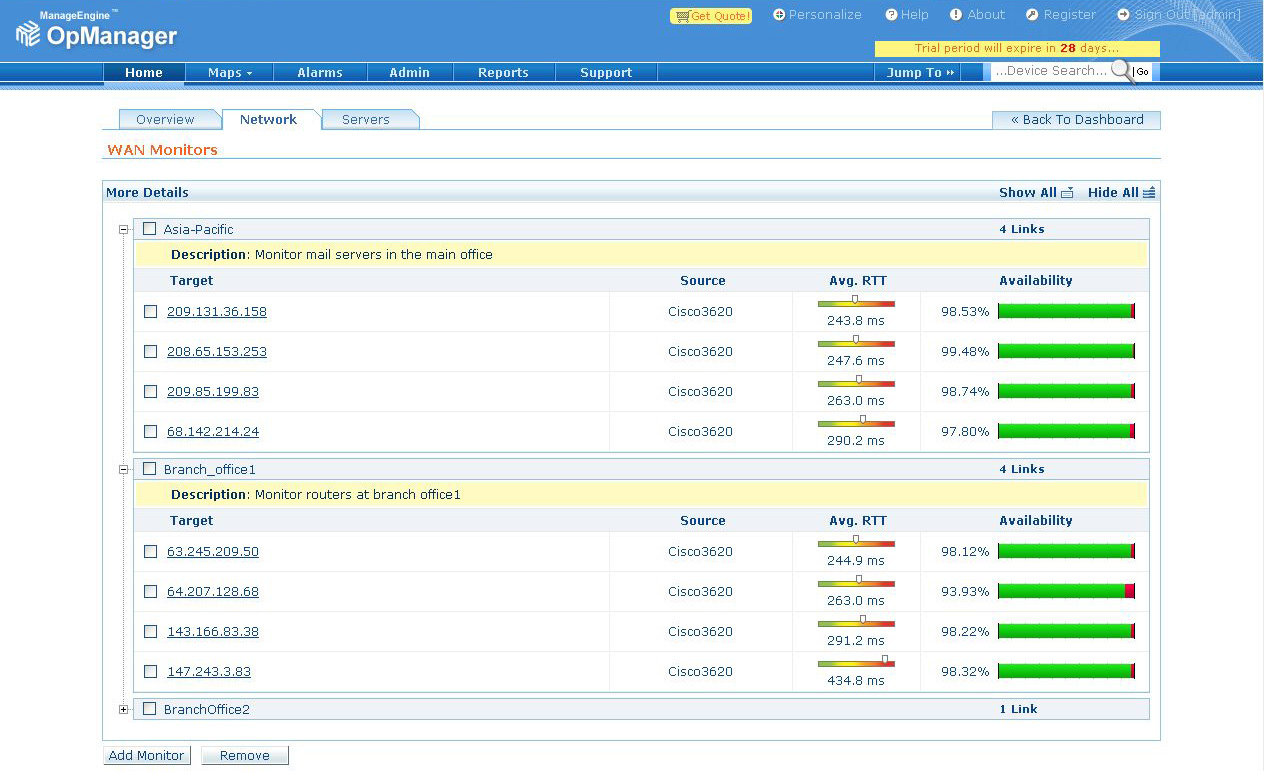The width and height of the screenshot is (1264, 771).
Task: Check the box for 209.131.36.158
Action: point(150,312)
